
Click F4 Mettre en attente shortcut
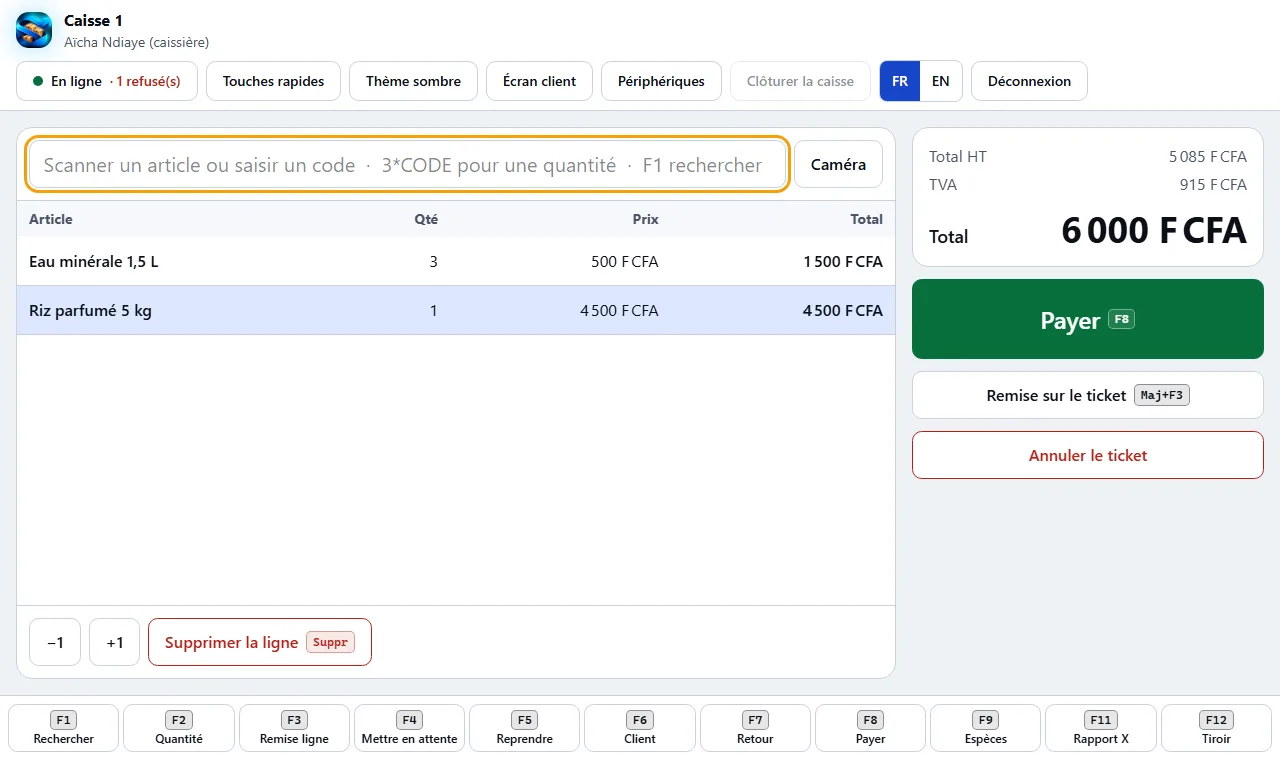tap(409, 728)
